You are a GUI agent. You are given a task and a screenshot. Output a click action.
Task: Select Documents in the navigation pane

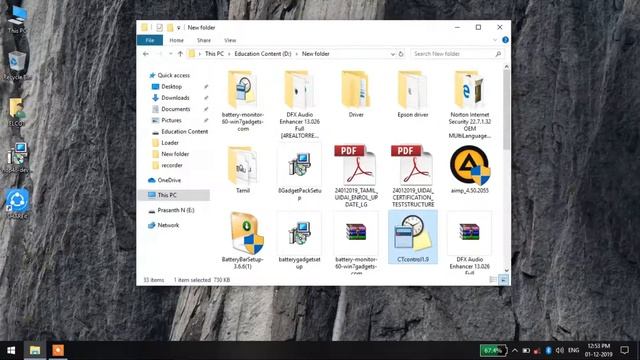(176, 109)
